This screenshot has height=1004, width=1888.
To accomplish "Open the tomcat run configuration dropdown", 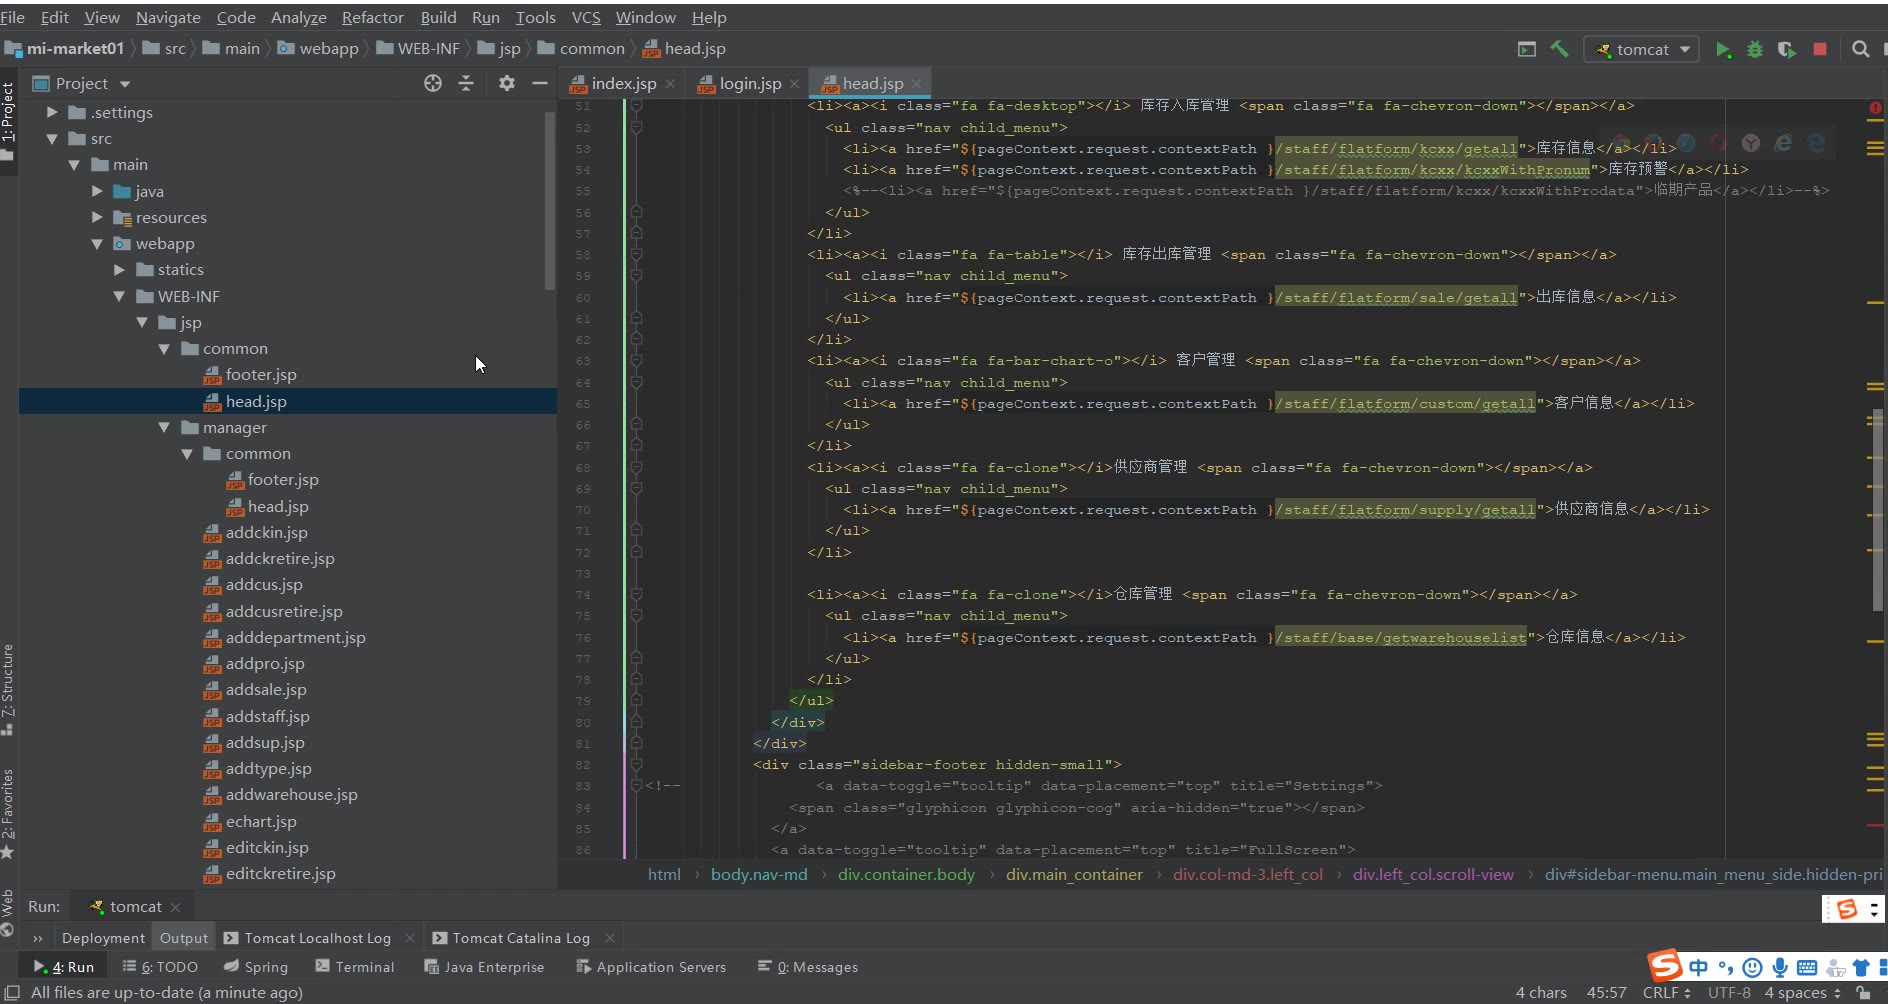I will 1642,49.
